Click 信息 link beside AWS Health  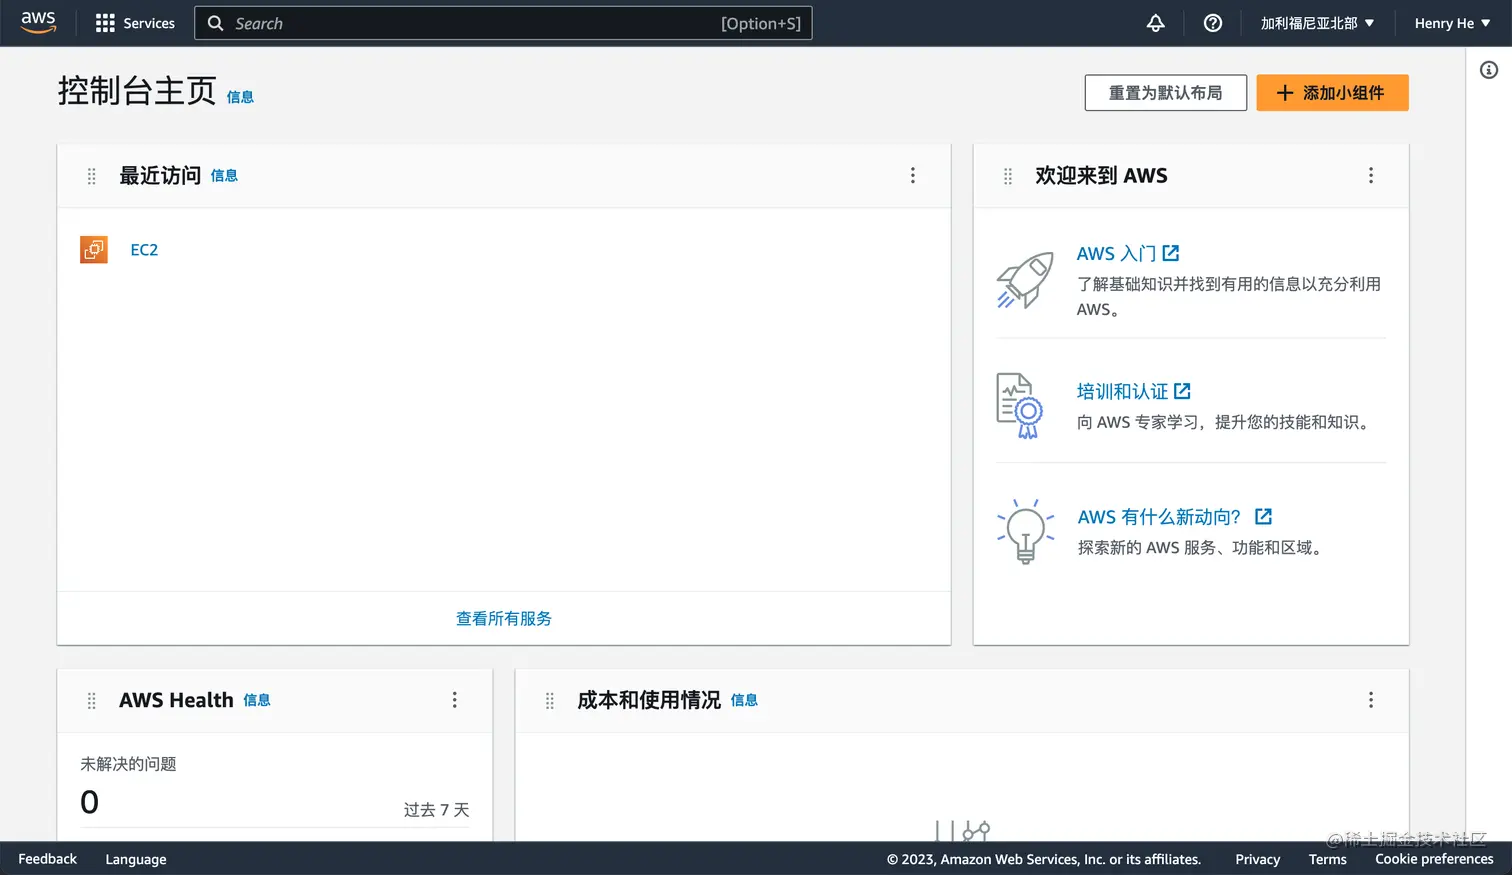click(x=257, y=700)
